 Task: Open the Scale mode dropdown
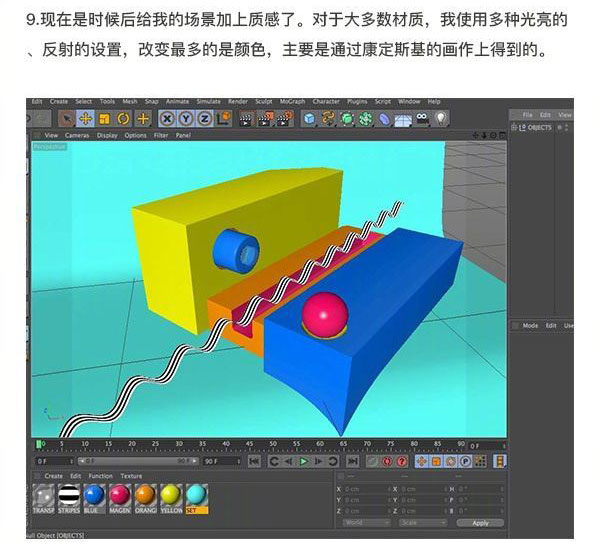point(423,523)
